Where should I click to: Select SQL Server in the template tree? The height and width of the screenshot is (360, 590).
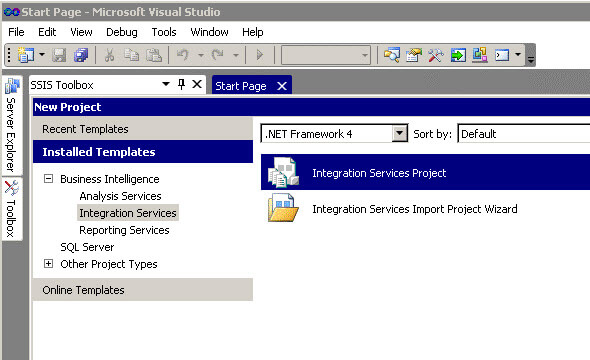click(87, 247)
